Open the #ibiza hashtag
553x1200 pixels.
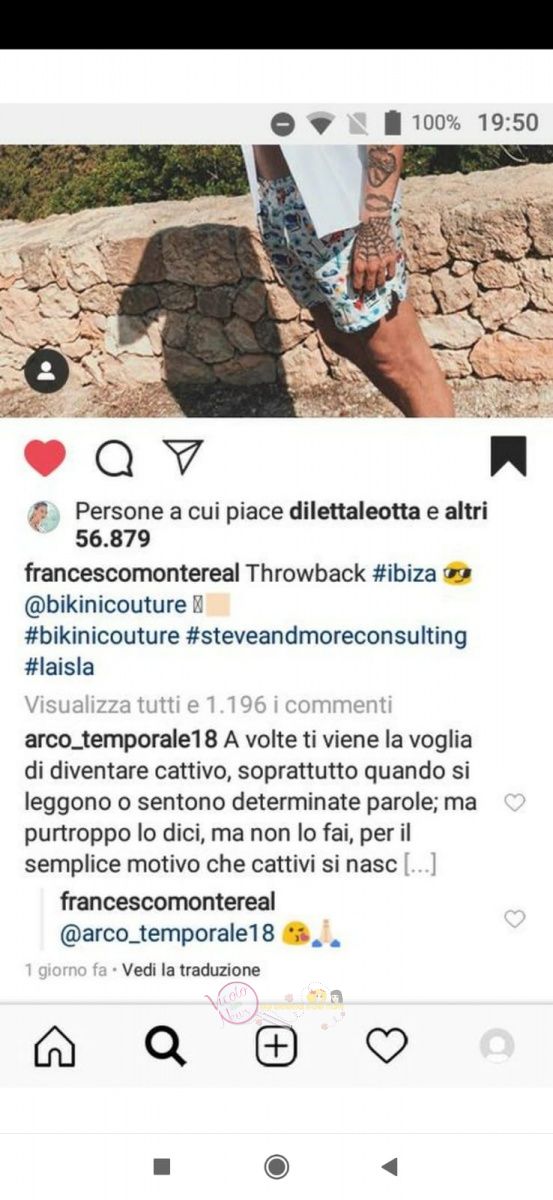[x=404, y=574]
